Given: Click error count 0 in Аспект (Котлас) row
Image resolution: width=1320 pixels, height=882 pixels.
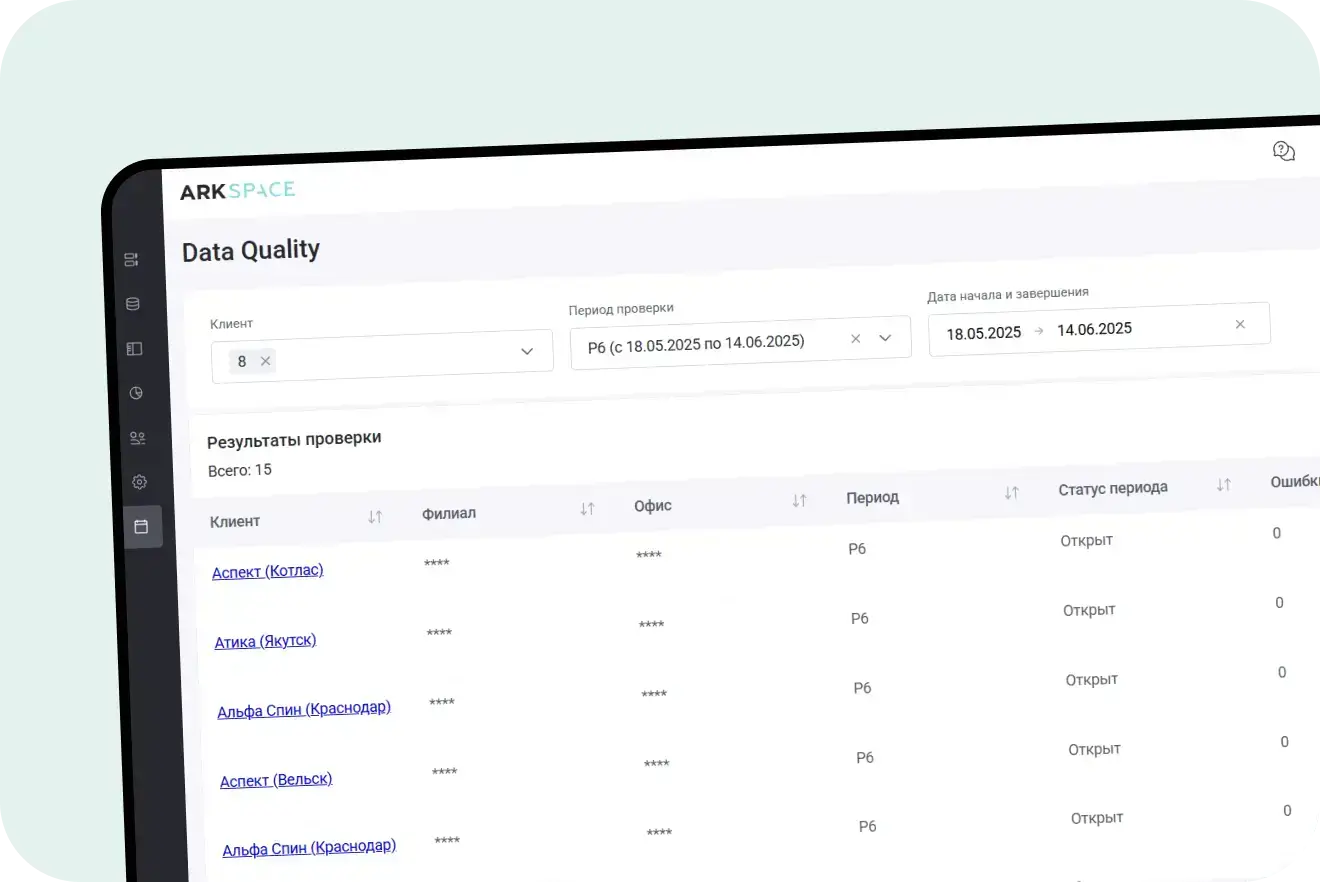Looking at the screenshot, I should (1277, 533).
